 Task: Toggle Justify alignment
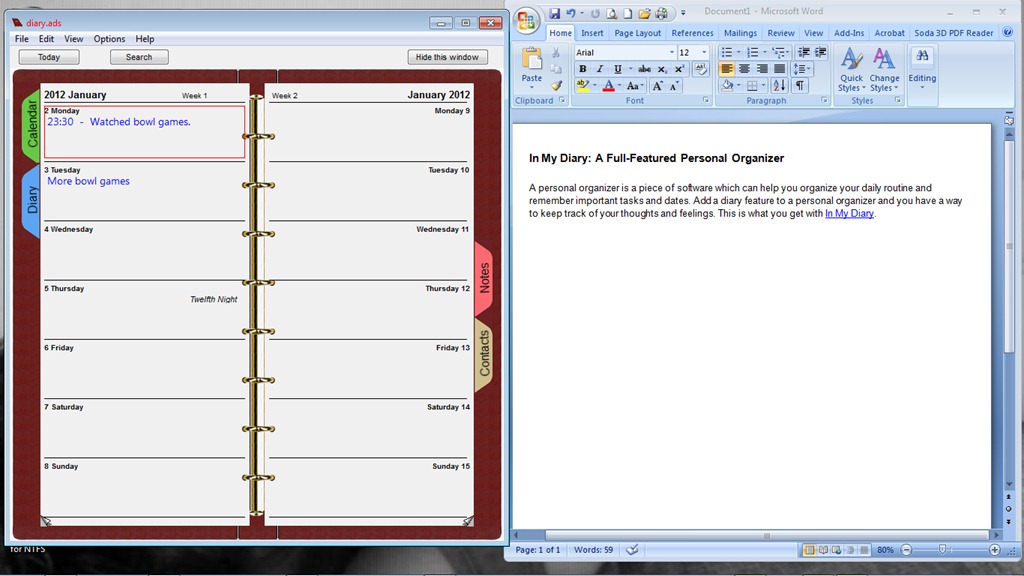pyautogui.click(x=779, y=69)
